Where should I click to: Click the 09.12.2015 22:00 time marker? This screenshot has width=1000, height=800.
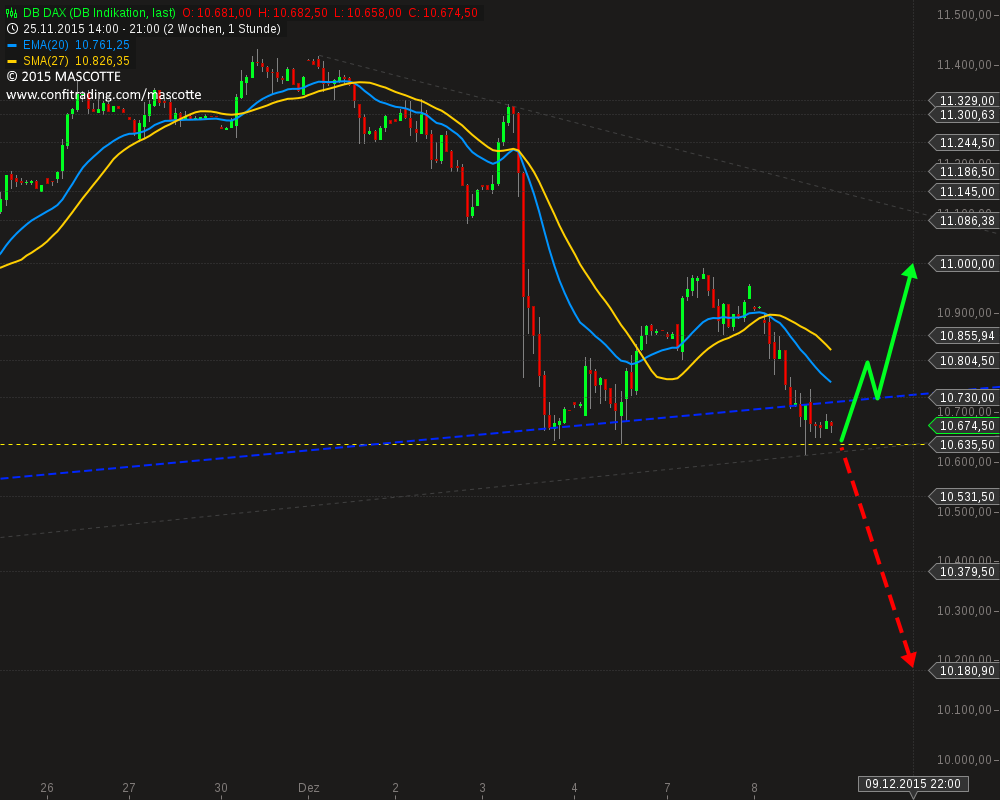tap(913, 783)
